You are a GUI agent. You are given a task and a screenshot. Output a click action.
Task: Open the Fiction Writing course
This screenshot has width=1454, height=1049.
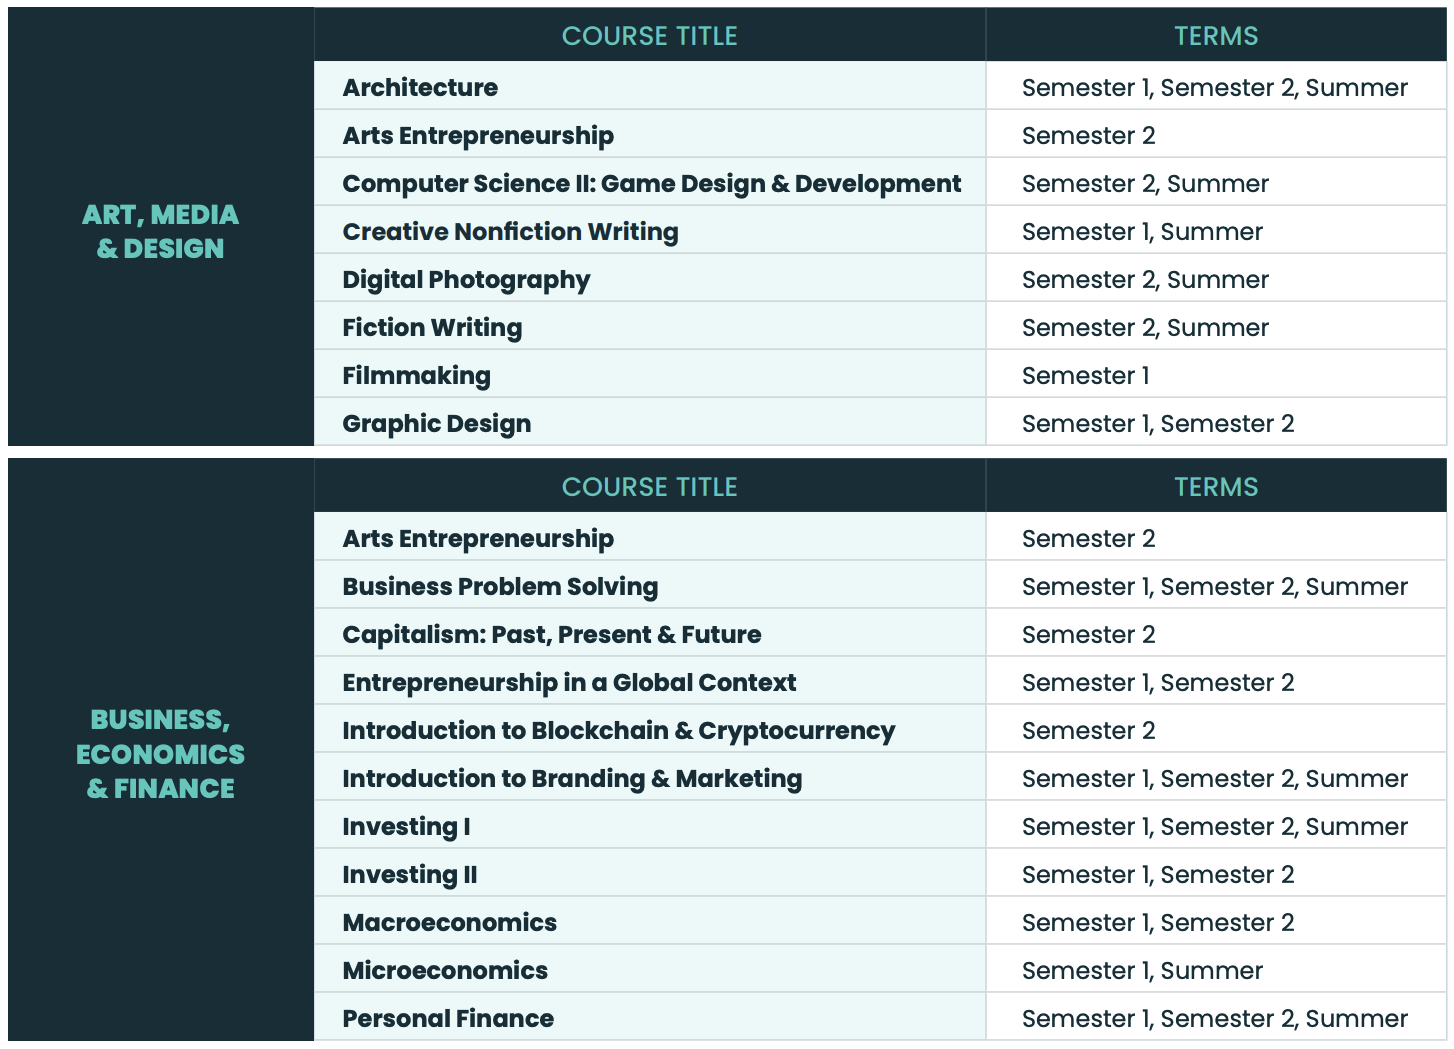click(432, 328)
